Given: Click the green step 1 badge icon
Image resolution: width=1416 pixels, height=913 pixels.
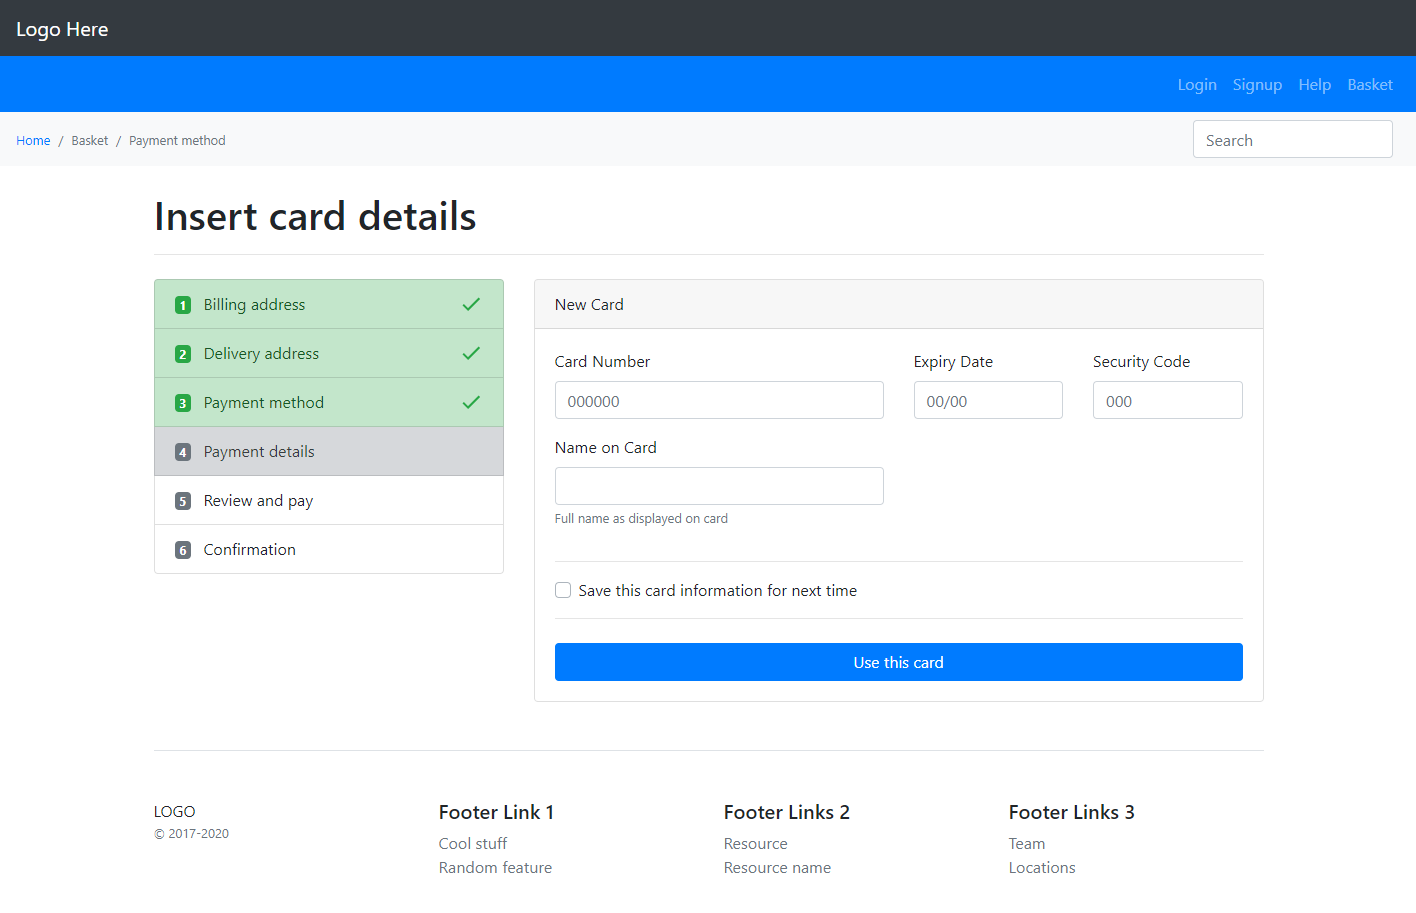Looking at the screenshot, I should point(183,305).
